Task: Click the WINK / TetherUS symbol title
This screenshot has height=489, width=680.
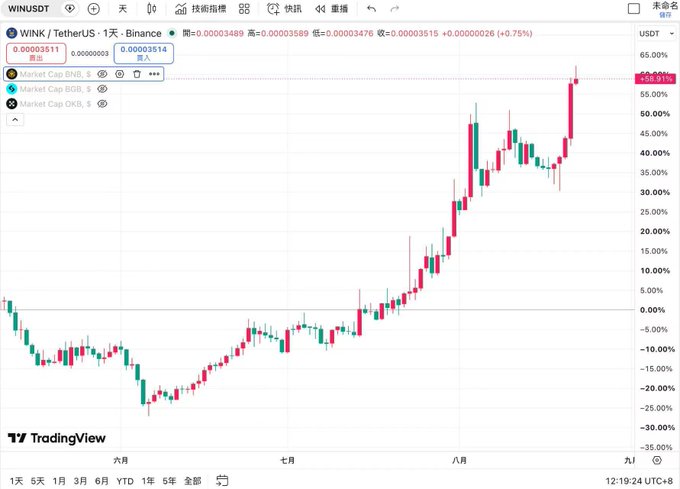Action: click(91, 33)
